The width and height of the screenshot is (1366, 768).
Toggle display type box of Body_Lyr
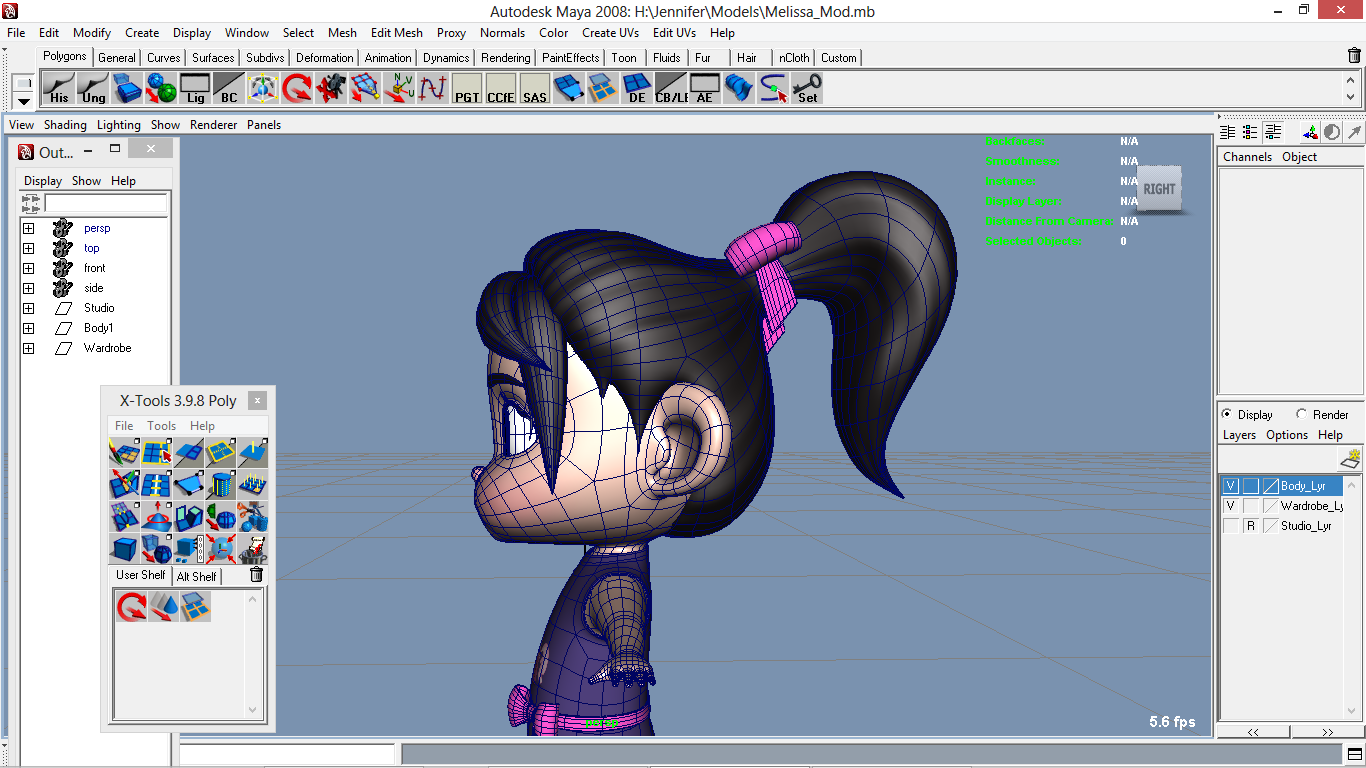click(1250, 486)
